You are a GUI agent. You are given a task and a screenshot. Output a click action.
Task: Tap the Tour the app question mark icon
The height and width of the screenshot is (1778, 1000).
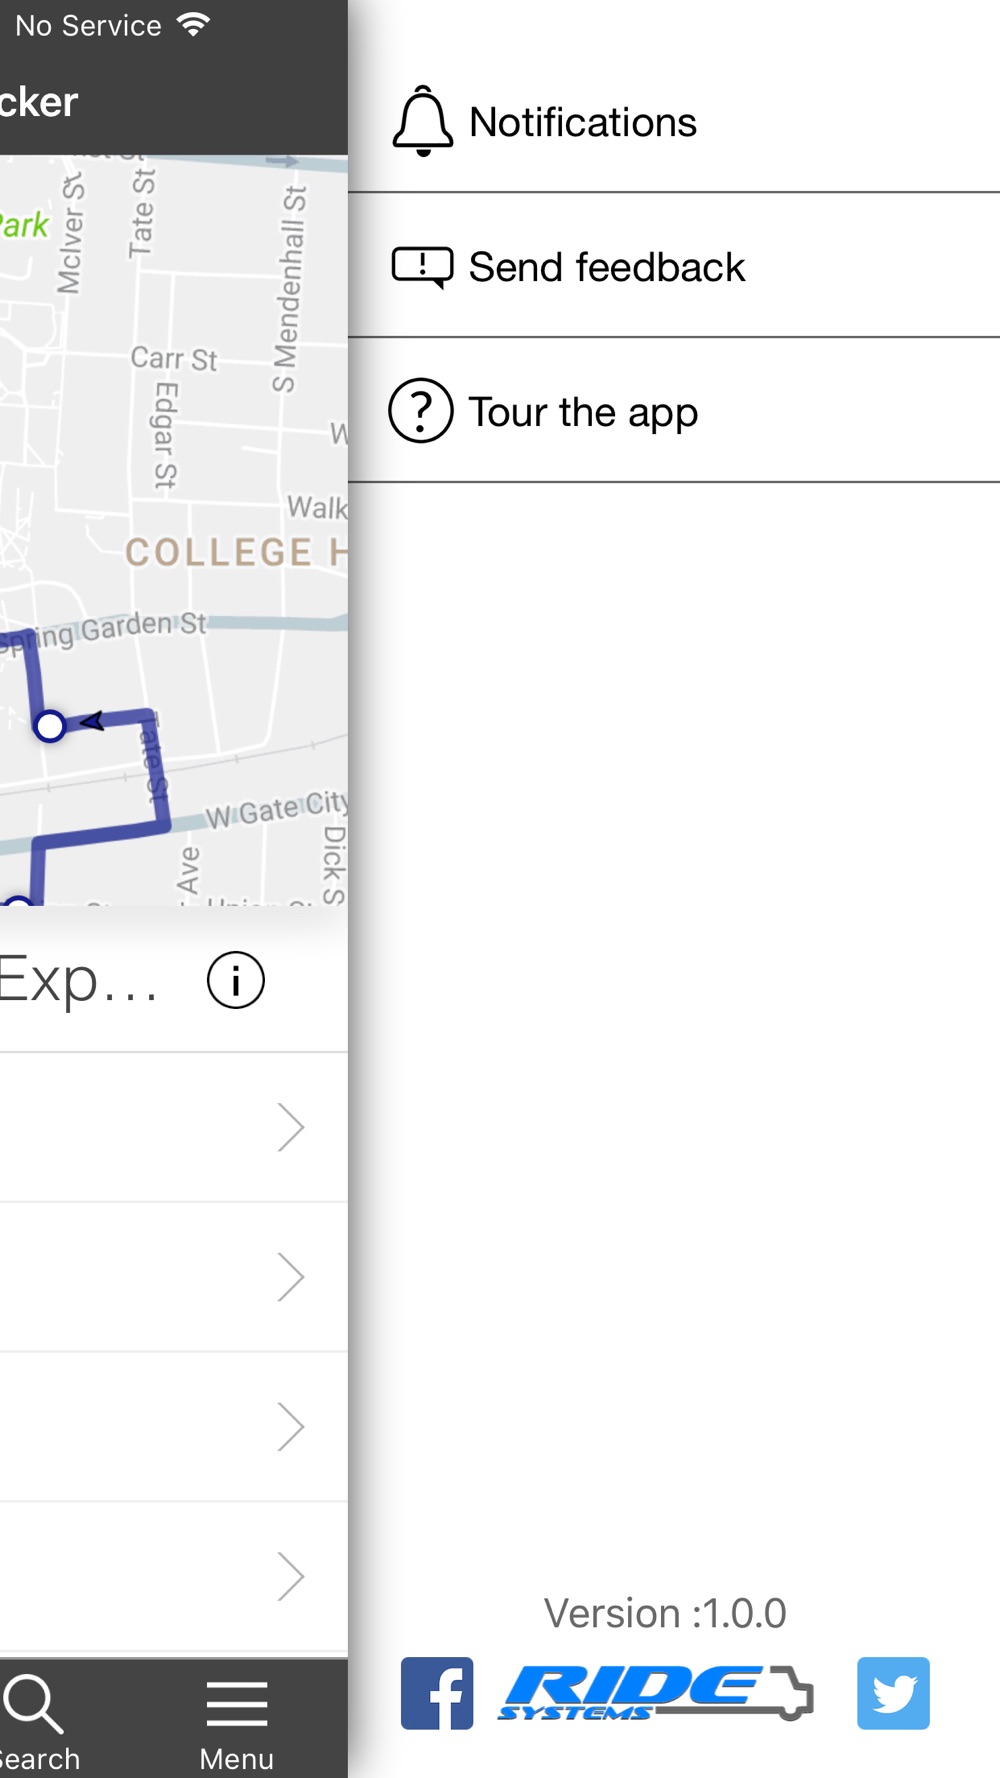421,410
